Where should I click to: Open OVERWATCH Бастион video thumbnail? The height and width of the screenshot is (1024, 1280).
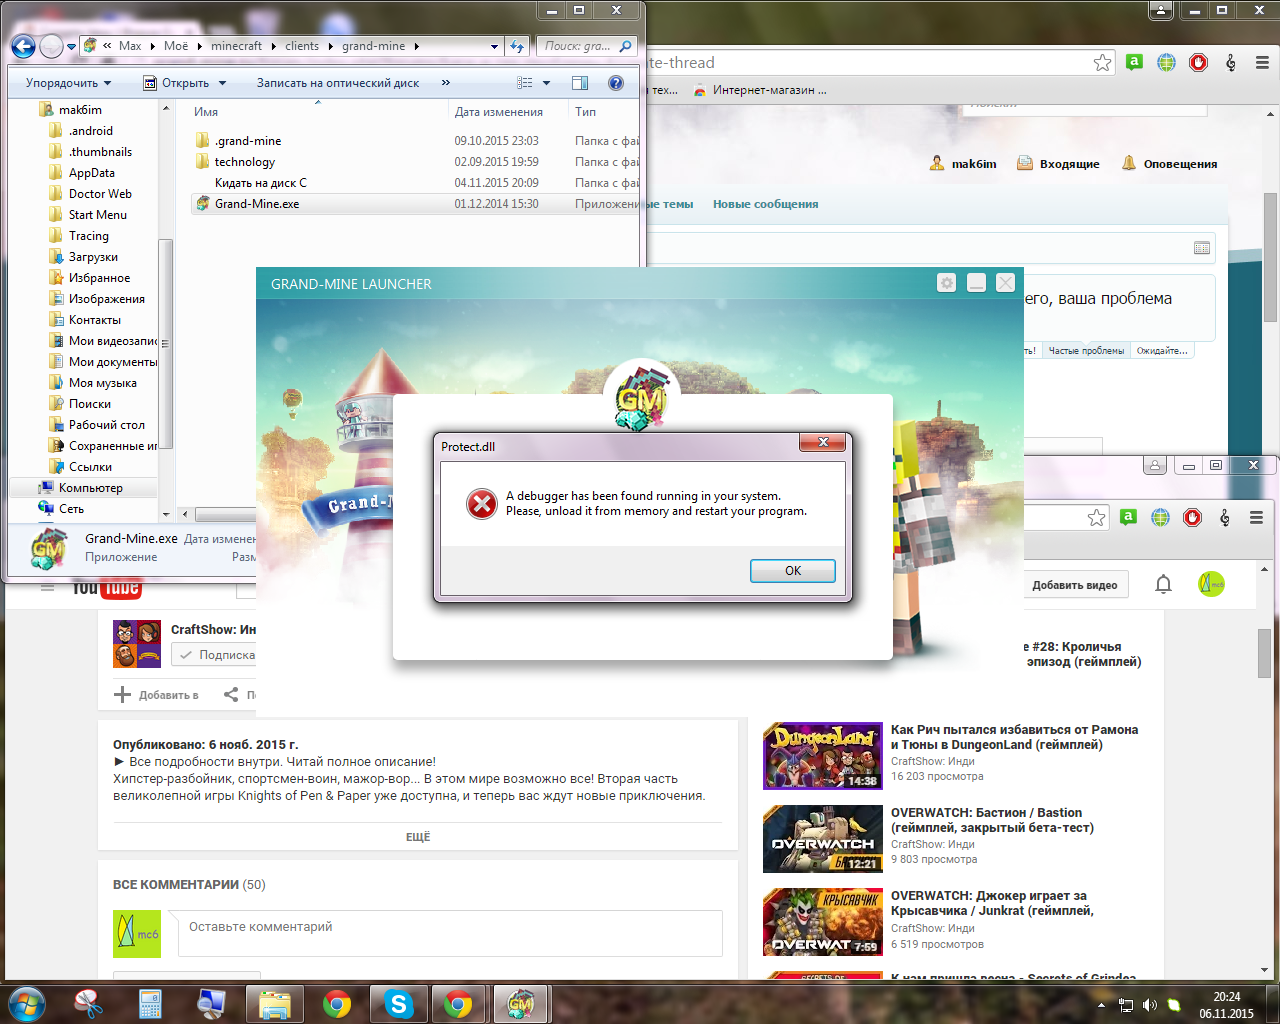[x=823, y=839]
